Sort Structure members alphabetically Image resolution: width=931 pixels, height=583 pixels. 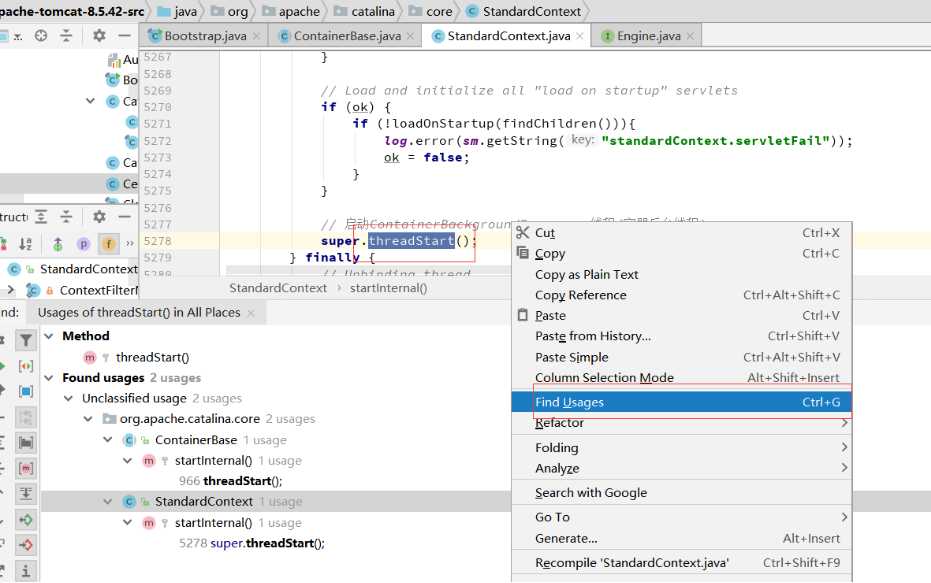(26, 243)
